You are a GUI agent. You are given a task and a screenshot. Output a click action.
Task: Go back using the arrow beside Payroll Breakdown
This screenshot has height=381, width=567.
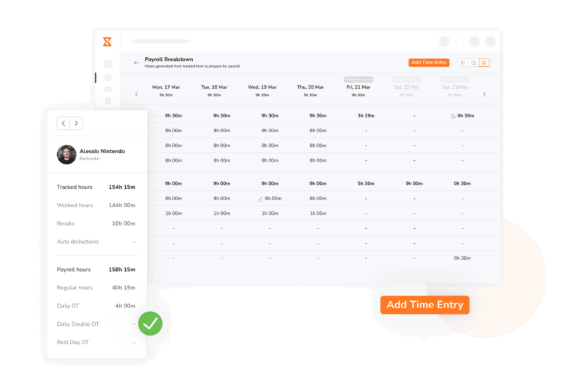click(136, 63)
